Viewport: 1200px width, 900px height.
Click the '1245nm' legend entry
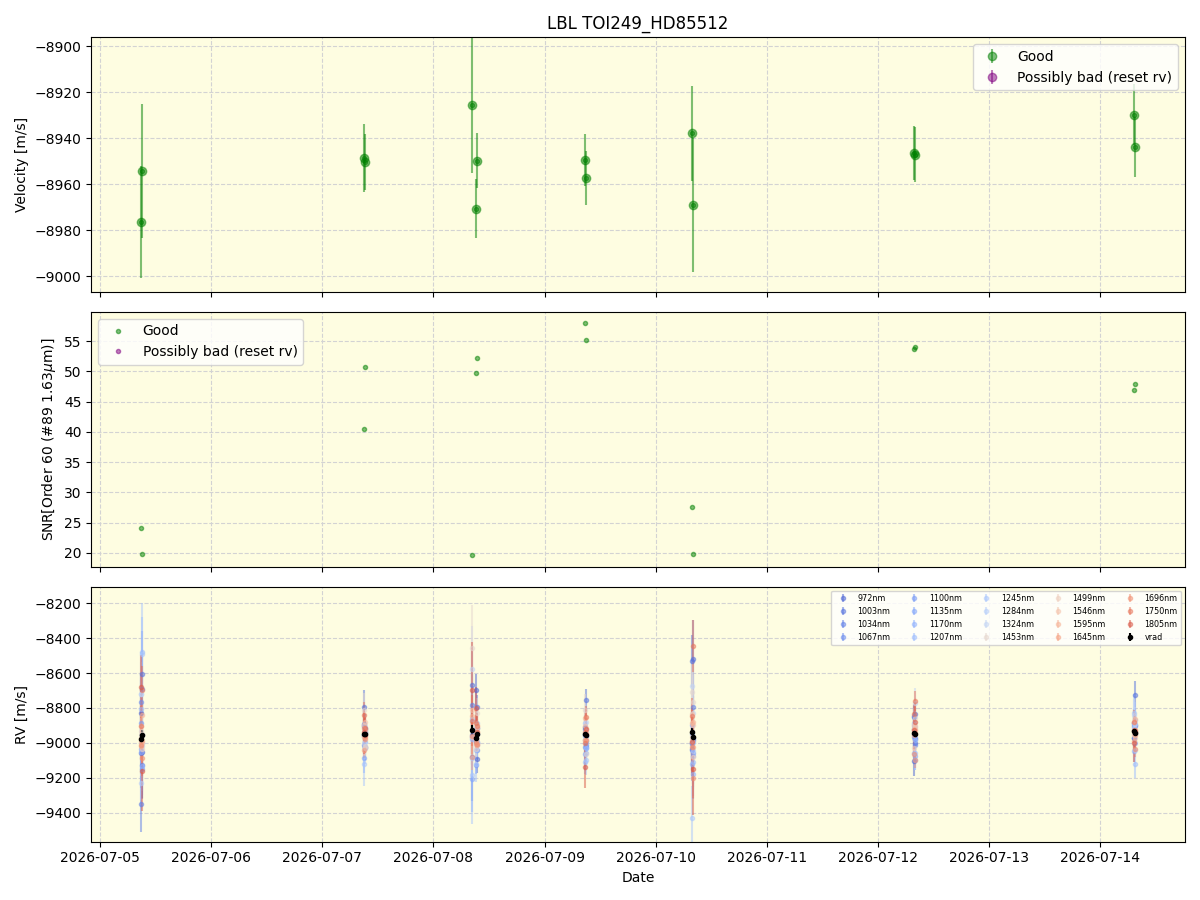click(1018, 598)
